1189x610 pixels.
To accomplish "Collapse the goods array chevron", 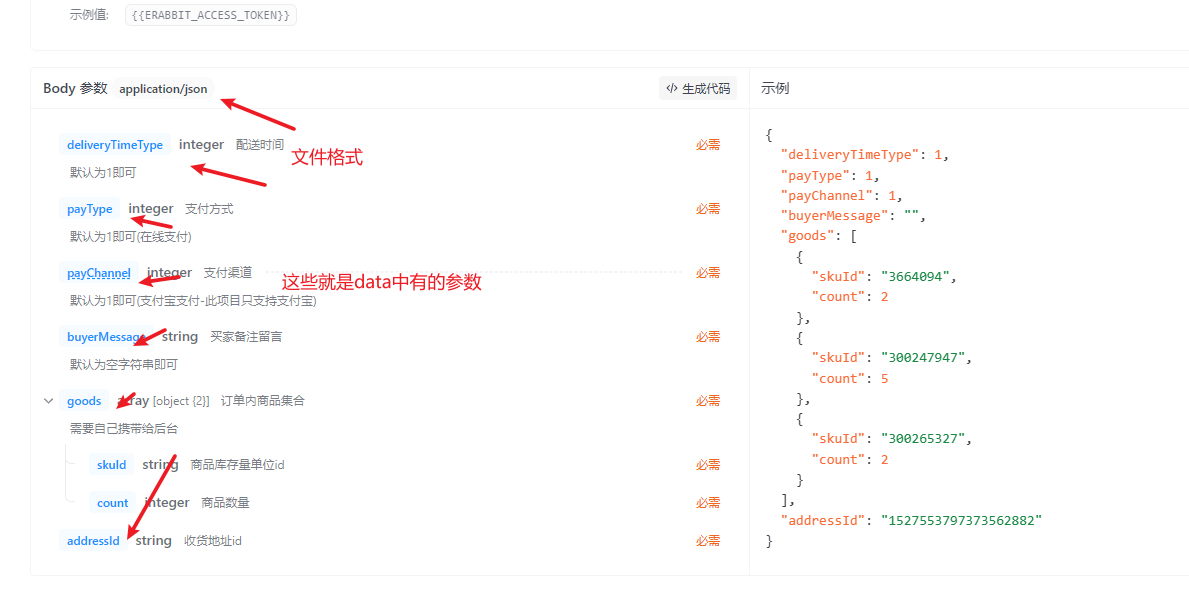I will [49, 401].
